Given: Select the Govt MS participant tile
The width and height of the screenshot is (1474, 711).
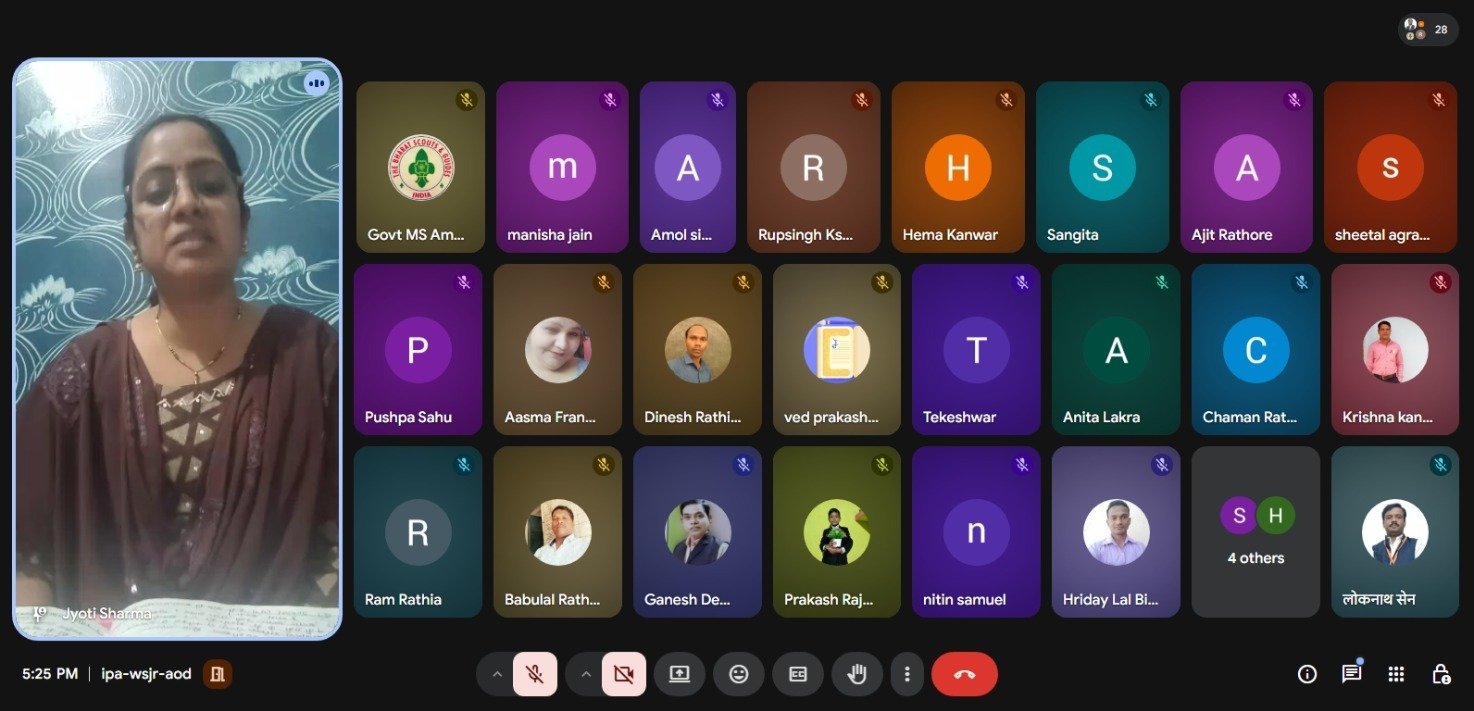Looking at the screenshot, I should point(420,167).
